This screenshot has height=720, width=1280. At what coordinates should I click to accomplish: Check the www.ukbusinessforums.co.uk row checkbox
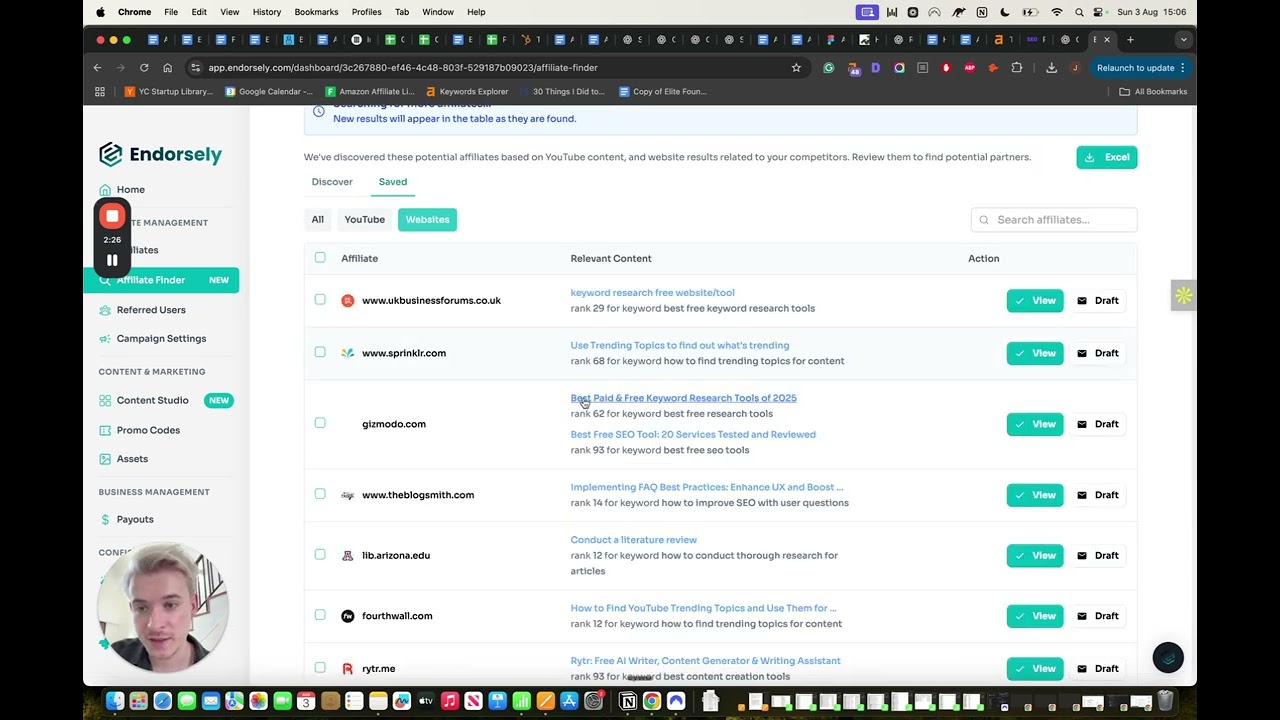(x=320, y=299)
